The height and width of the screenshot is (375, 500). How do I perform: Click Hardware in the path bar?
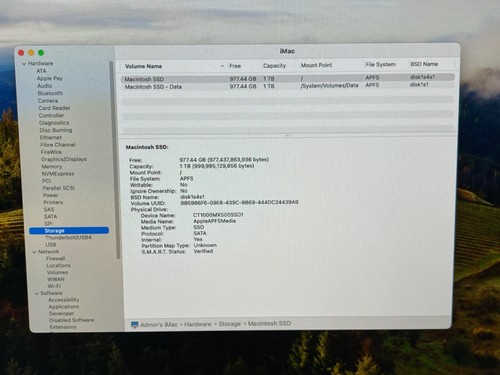[198, 324]
